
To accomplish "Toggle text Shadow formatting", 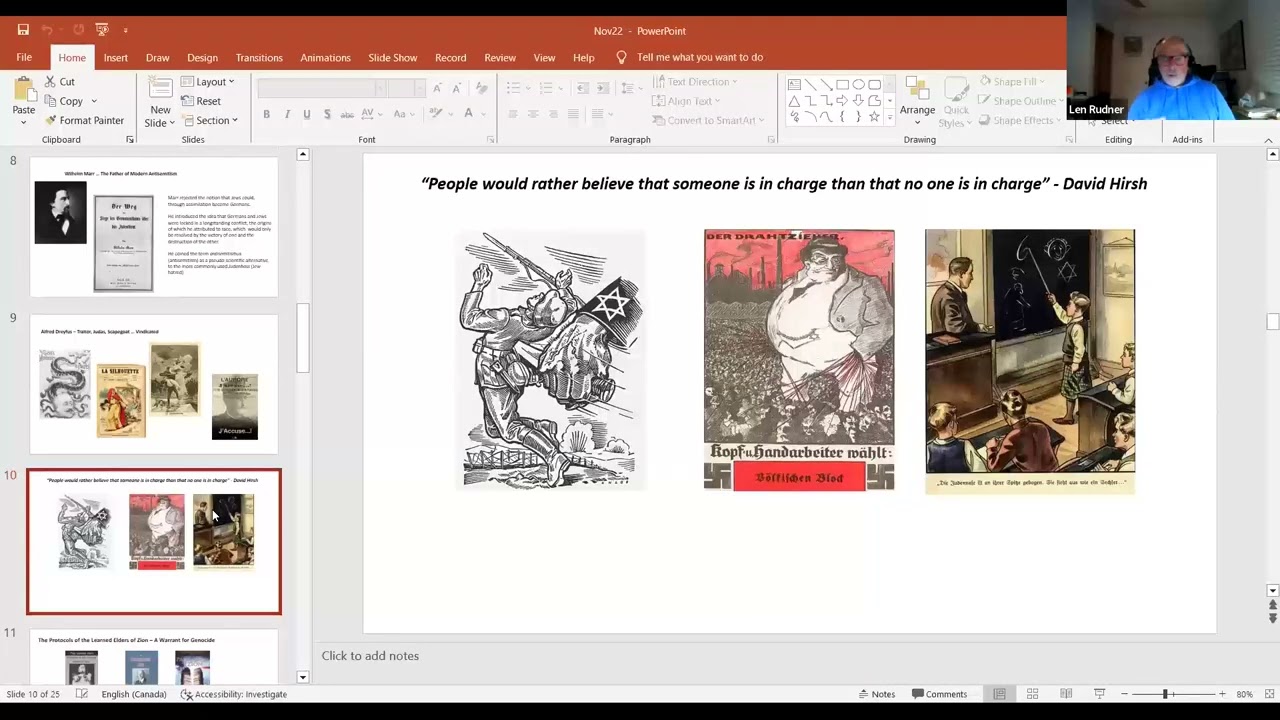I will coord(327,114).
